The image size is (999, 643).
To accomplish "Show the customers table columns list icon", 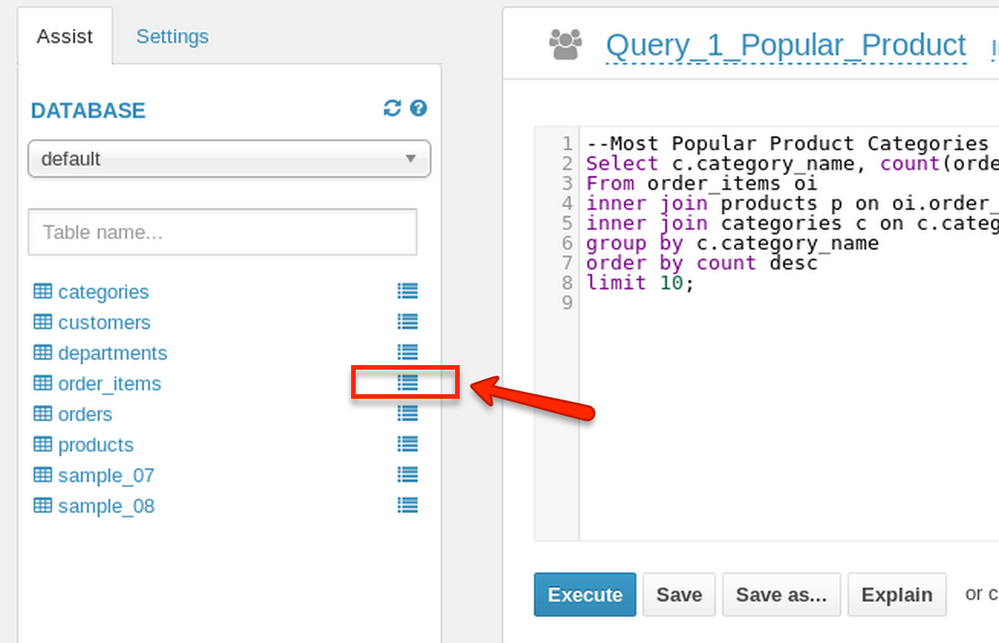I will coord(407,322).
